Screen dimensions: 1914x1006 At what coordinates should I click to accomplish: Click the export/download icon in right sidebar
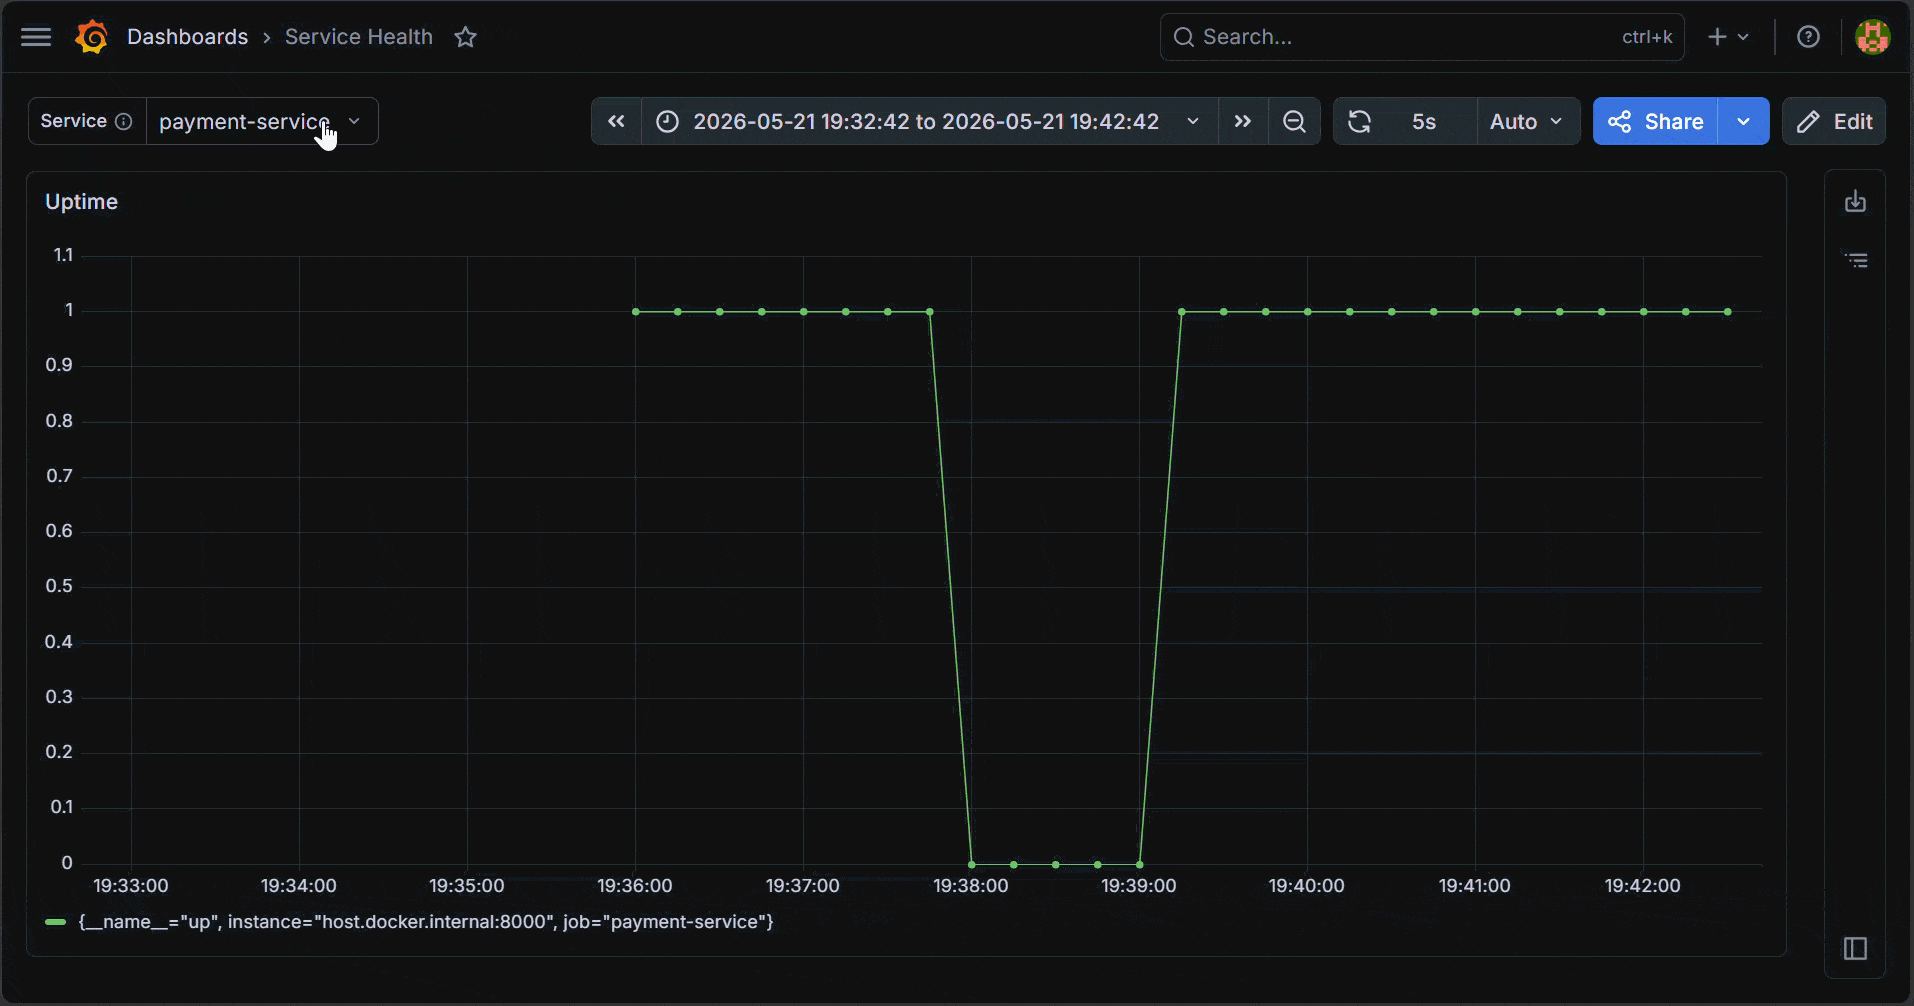[x=1855, y=201]
